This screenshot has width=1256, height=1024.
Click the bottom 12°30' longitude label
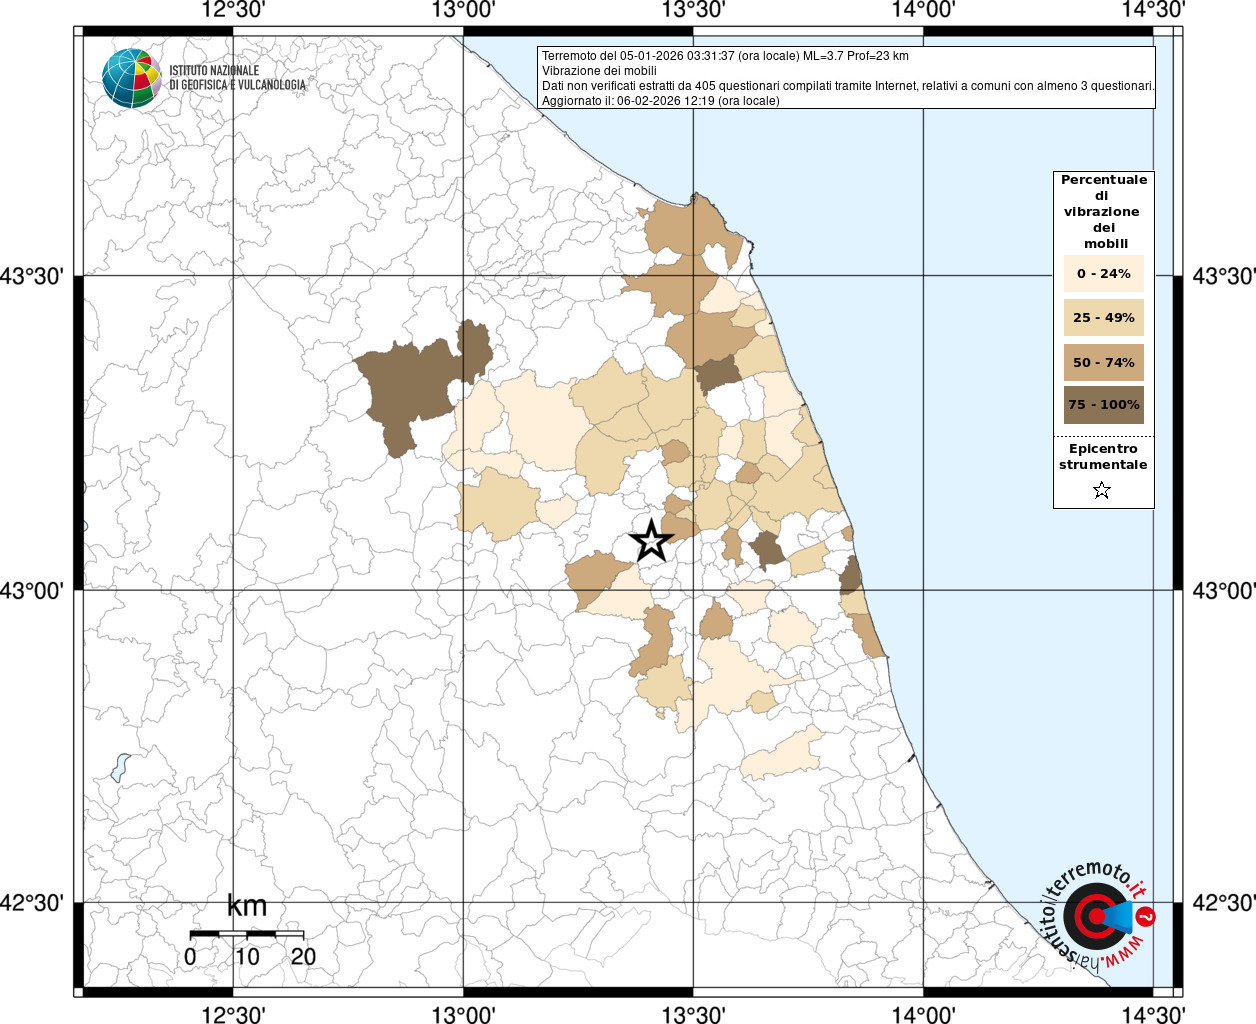tap(233, 1014)
